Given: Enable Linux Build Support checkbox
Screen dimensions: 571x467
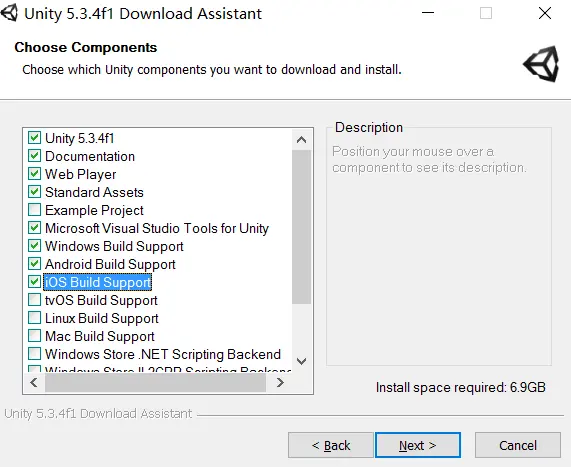Looking at the screenshot, I should pyautogui.click(x=34, y=318).
